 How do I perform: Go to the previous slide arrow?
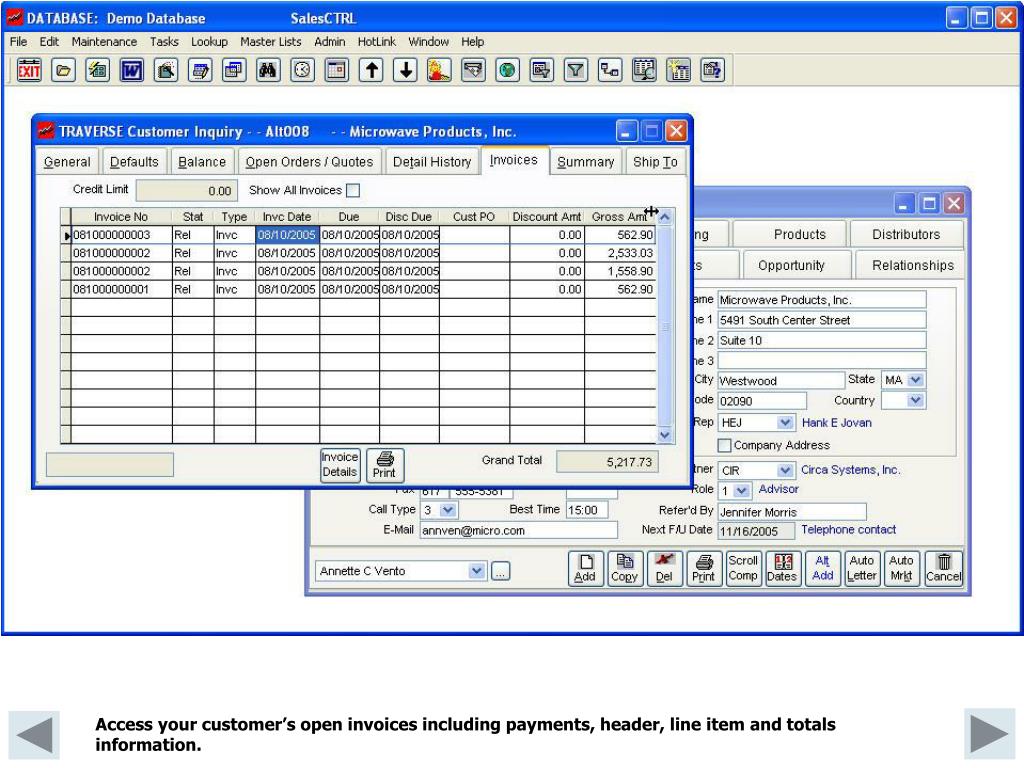34,733
